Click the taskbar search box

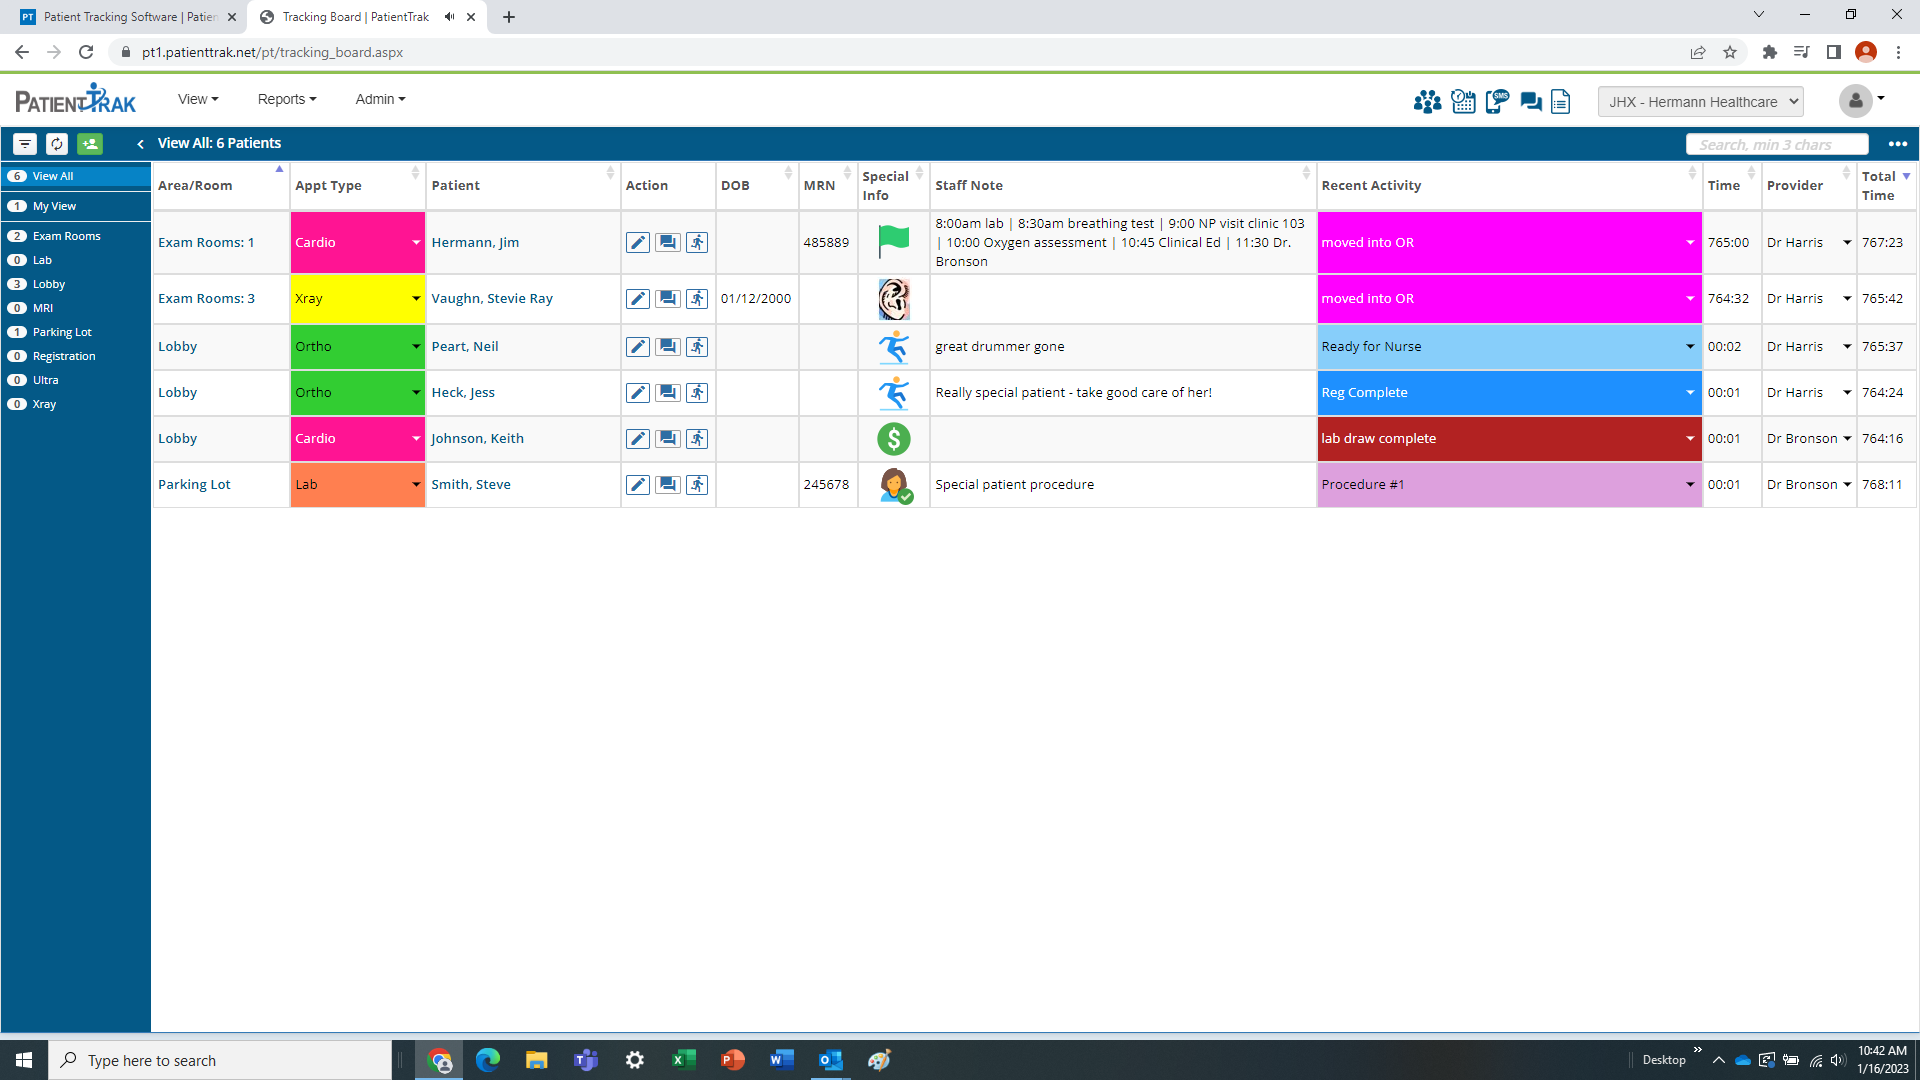[x=220, y=1060]
